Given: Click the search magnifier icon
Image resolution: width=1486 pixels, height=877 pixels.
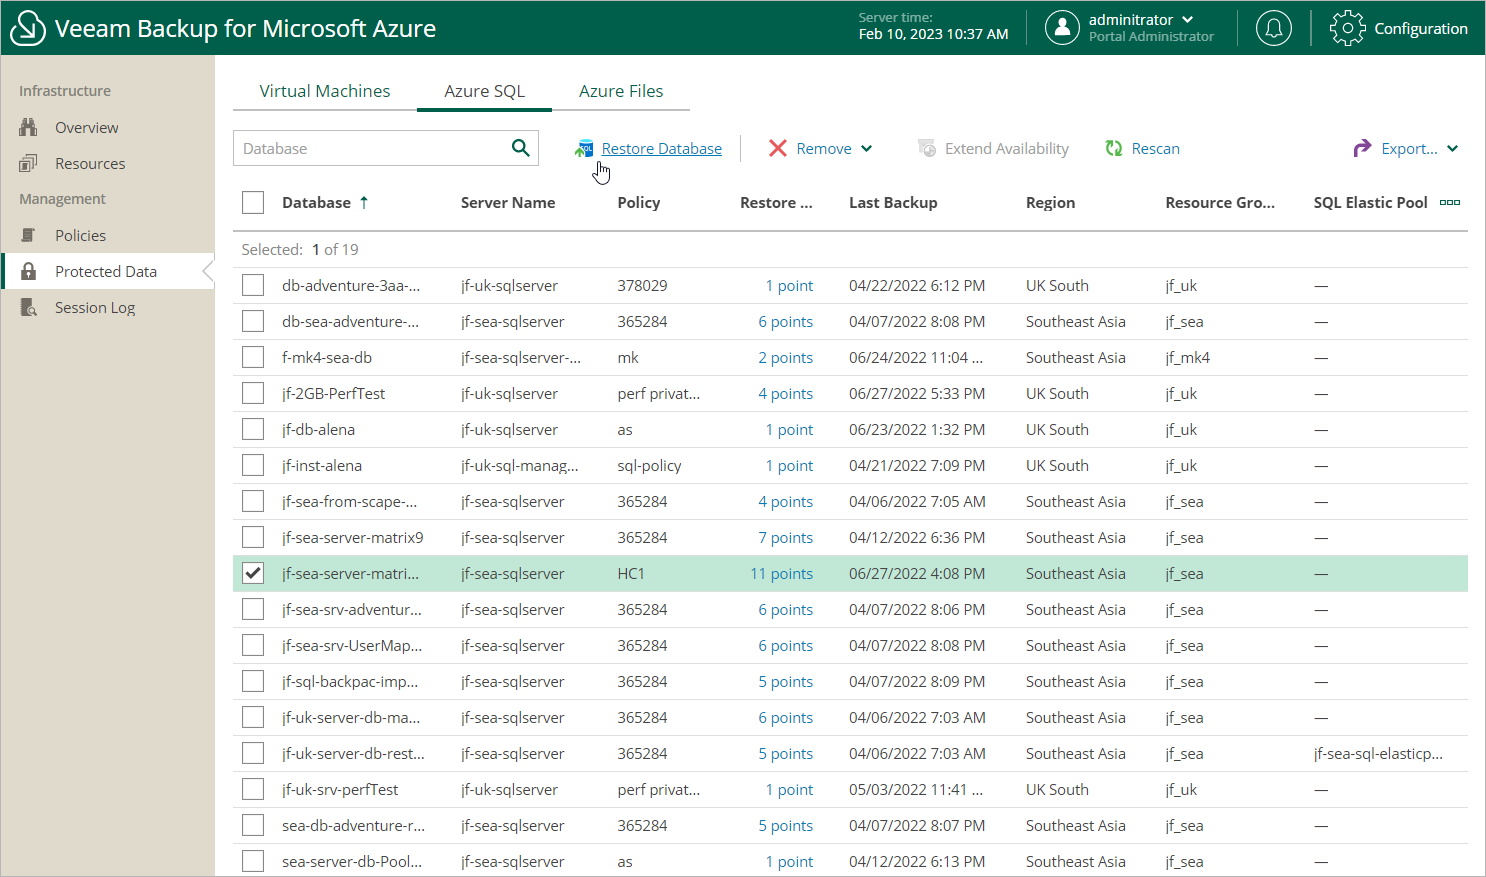Looking at the screenshot, I should [520, 148].
